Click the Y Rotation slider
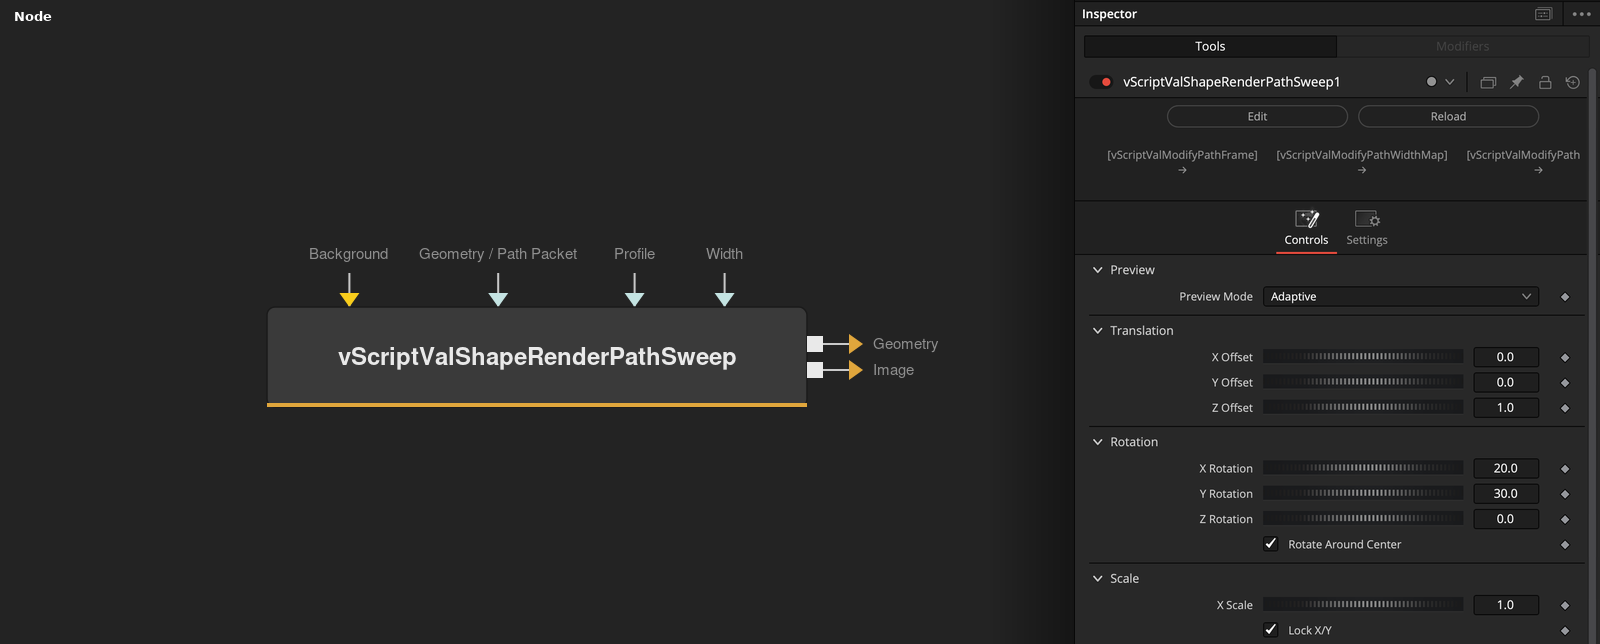This screenshot has width=1600, height=644. tap(1362, 493)
